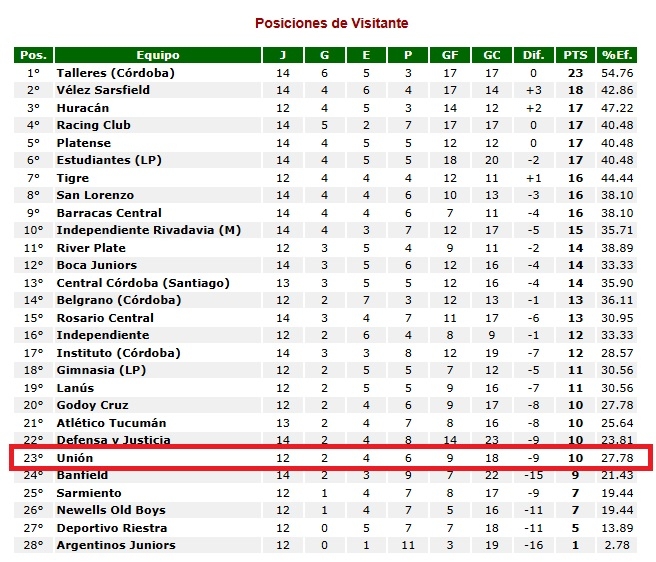Screen dimensions: 656x562
Task: Select San Lorenzo team name
Action: pyautogui.click(x=96, y=195)
